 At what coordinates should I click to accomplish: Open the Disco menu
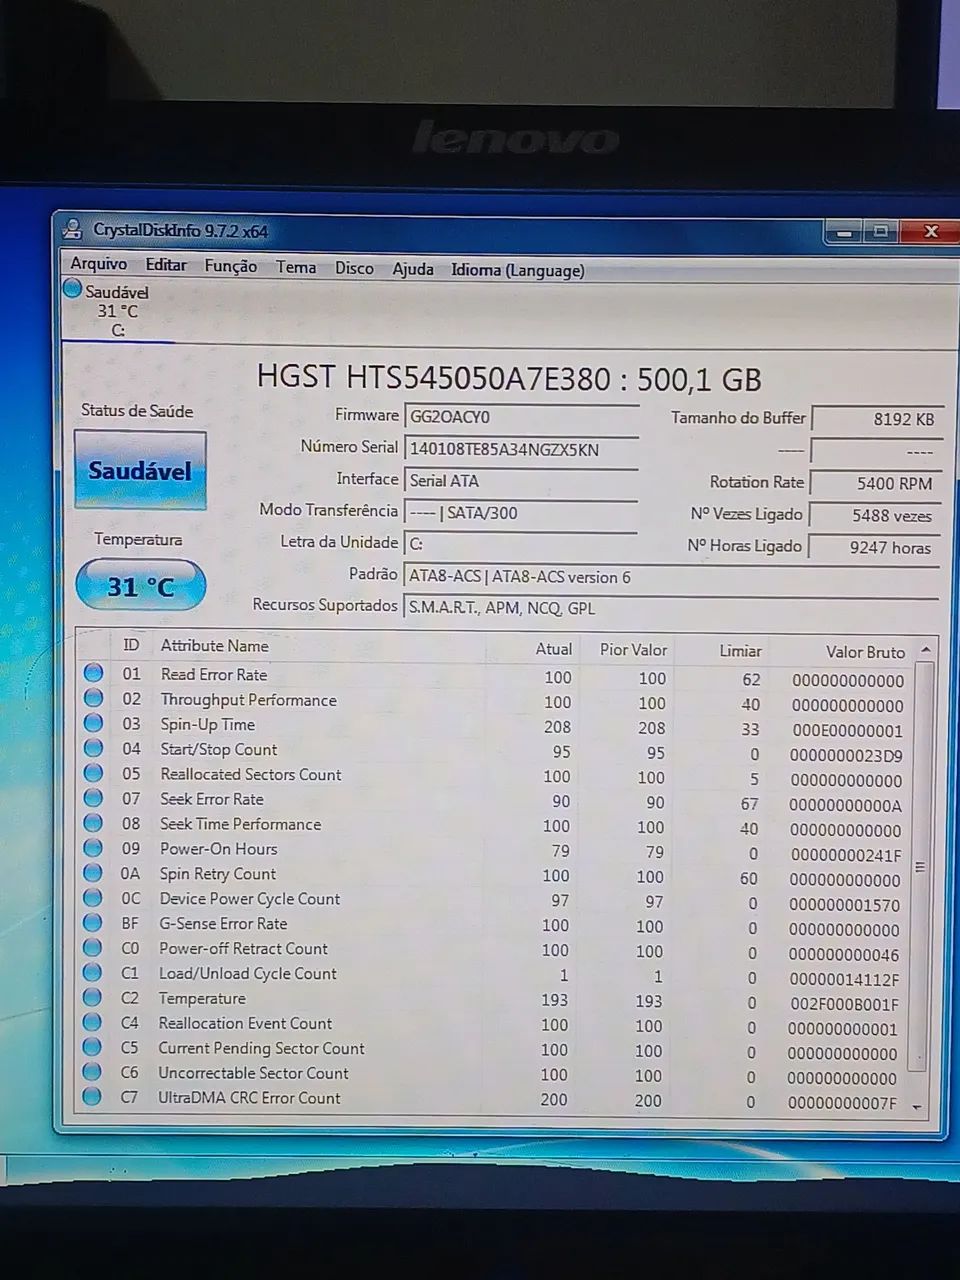[354, 268]
